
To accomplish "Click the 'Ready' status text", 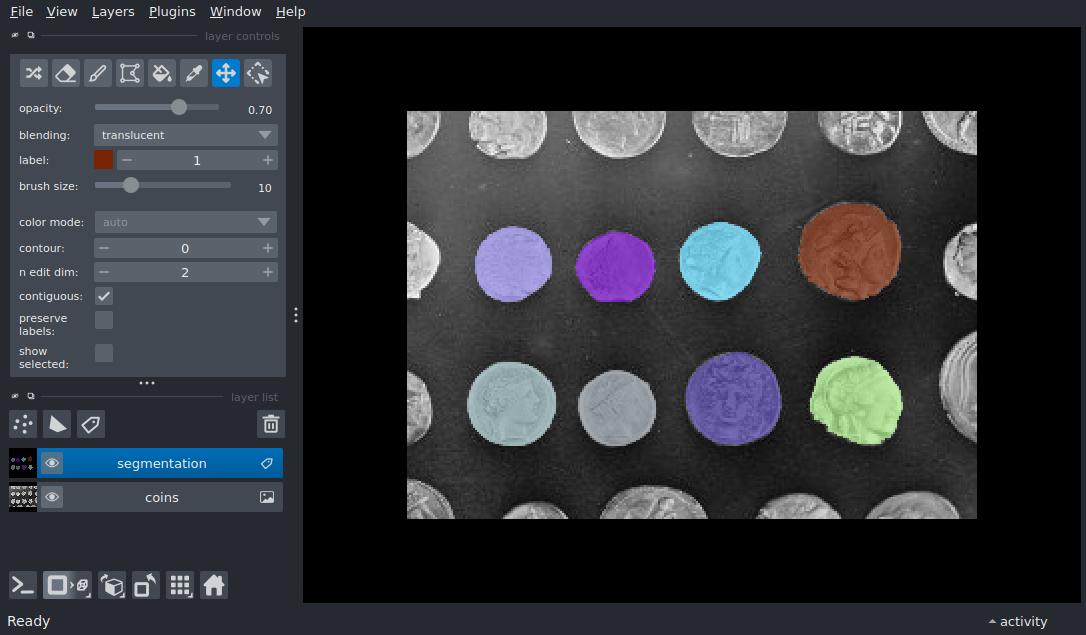I will click(28, 621).
